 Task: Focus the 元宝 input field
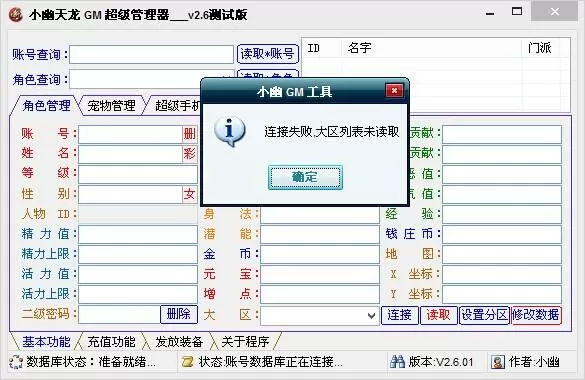pos(320,274)
